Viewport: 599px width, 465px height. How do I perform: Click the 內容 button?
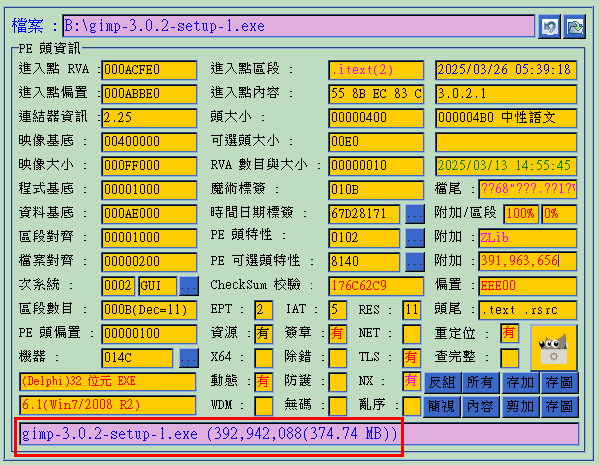480,407
